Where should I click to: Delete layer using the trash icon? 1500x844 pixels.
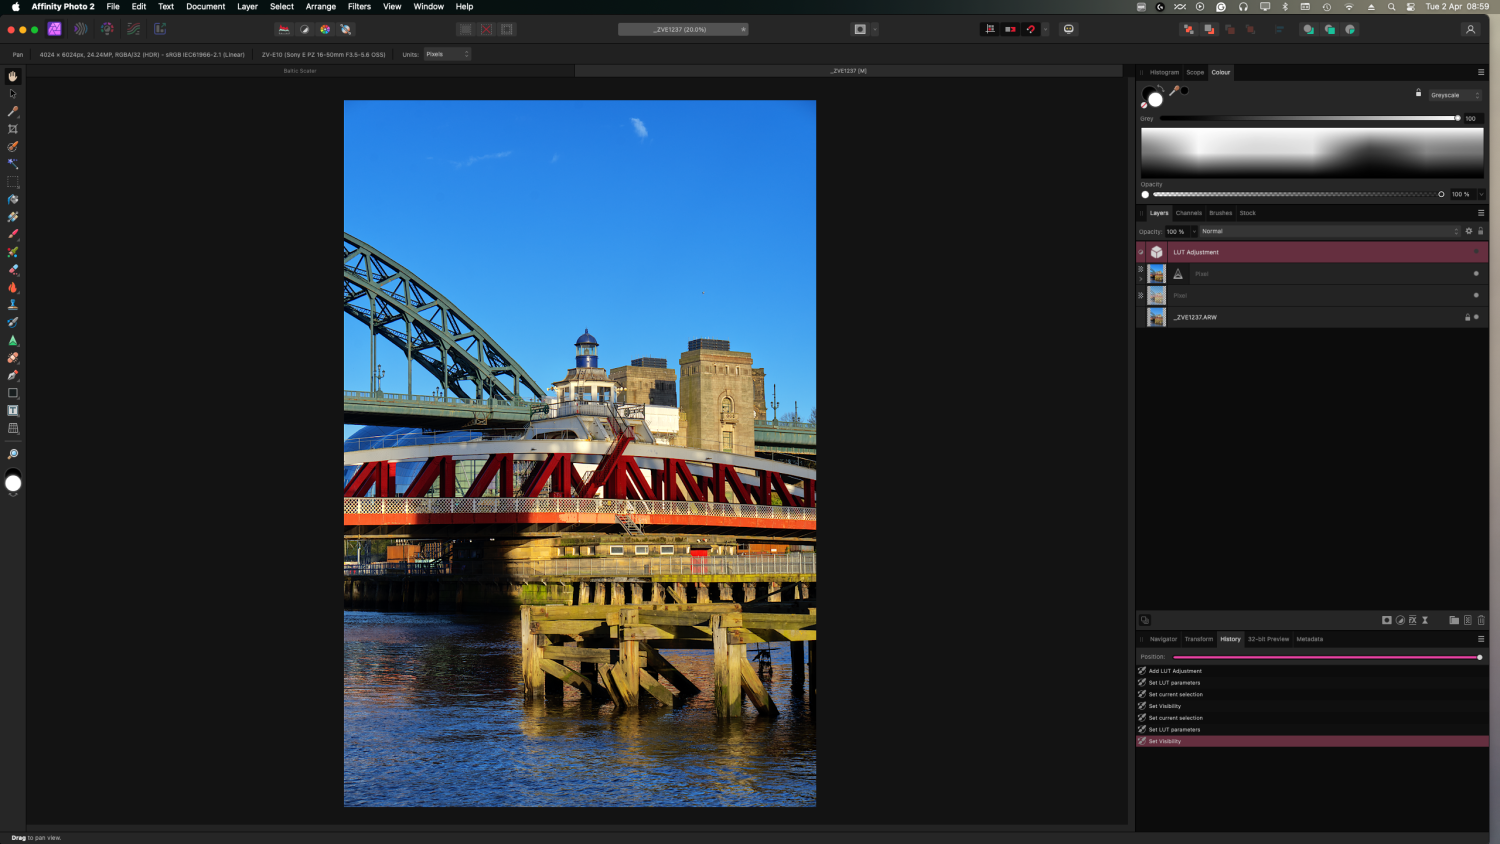click(1481, 620)
